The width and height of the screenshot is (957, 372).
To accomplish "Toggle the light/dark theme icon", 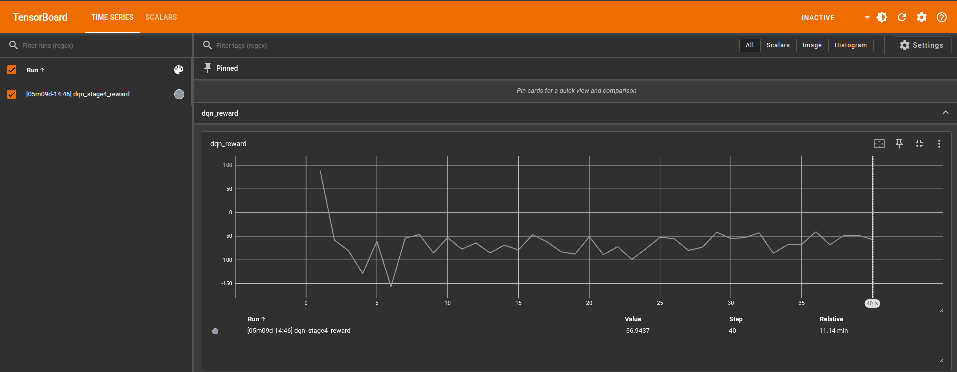I will pyautogui.click(x=881, y=17).
